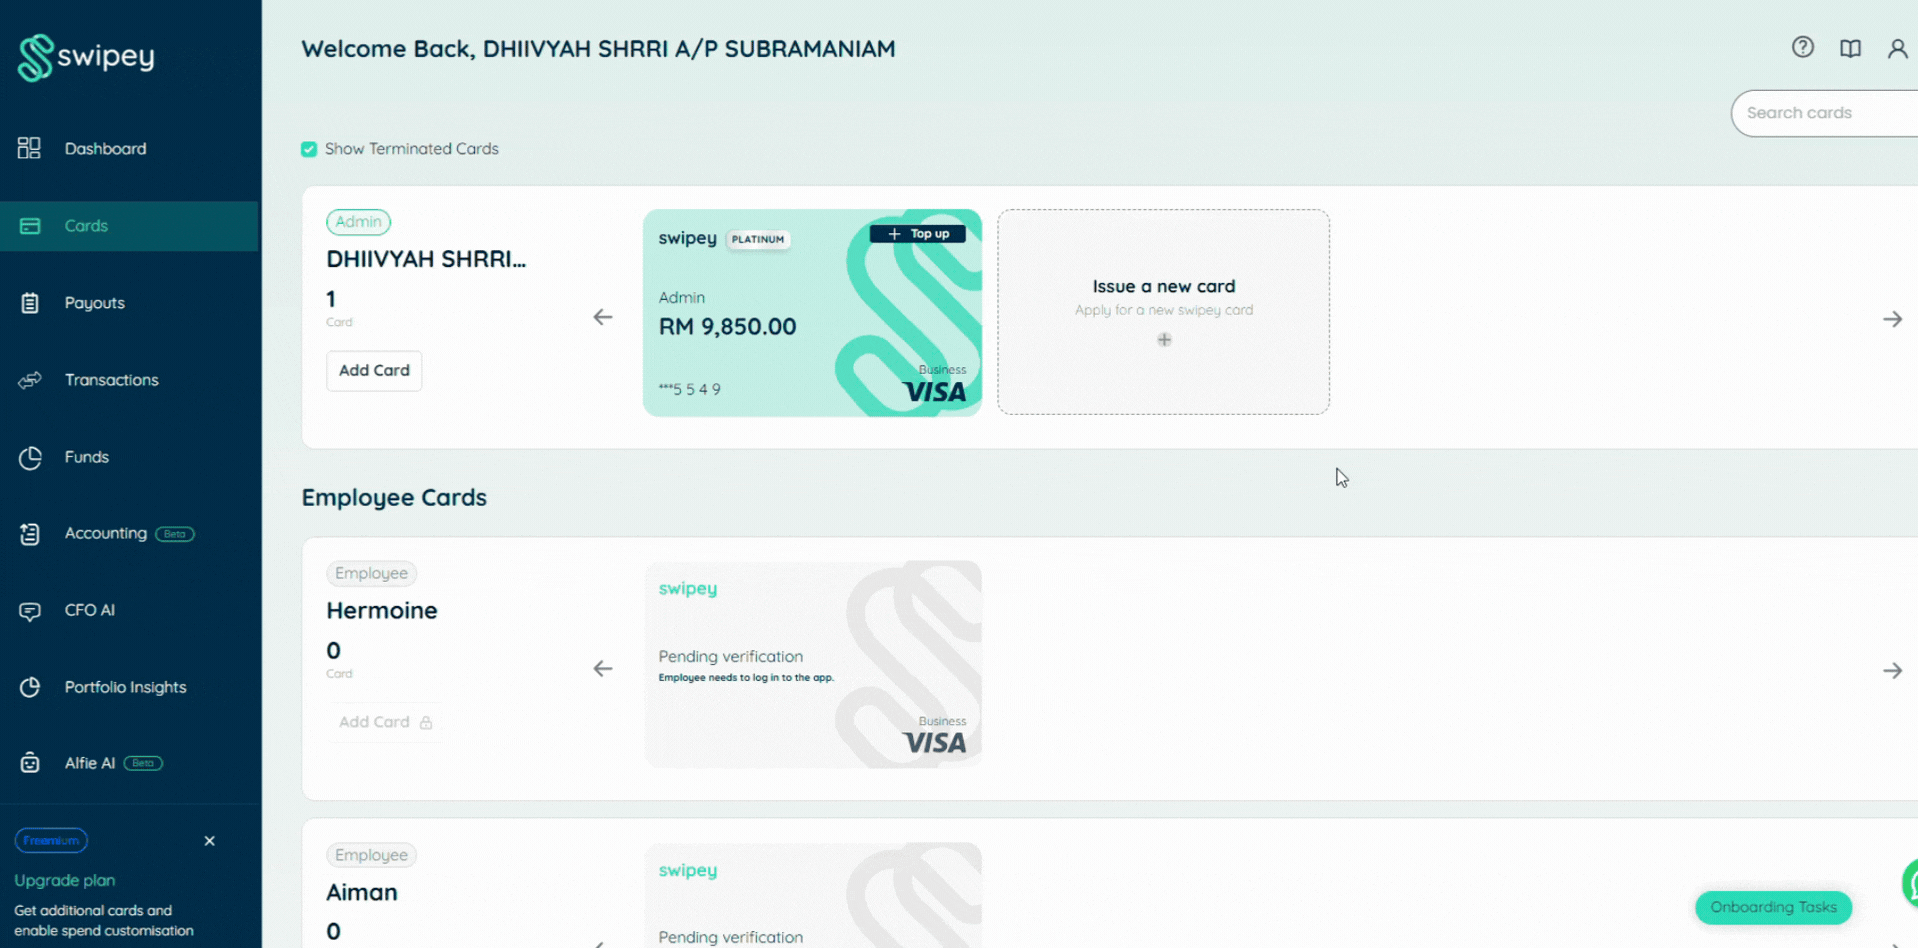Click the Search cards input field
The image size is (1918, 948).
[1824, 113]
